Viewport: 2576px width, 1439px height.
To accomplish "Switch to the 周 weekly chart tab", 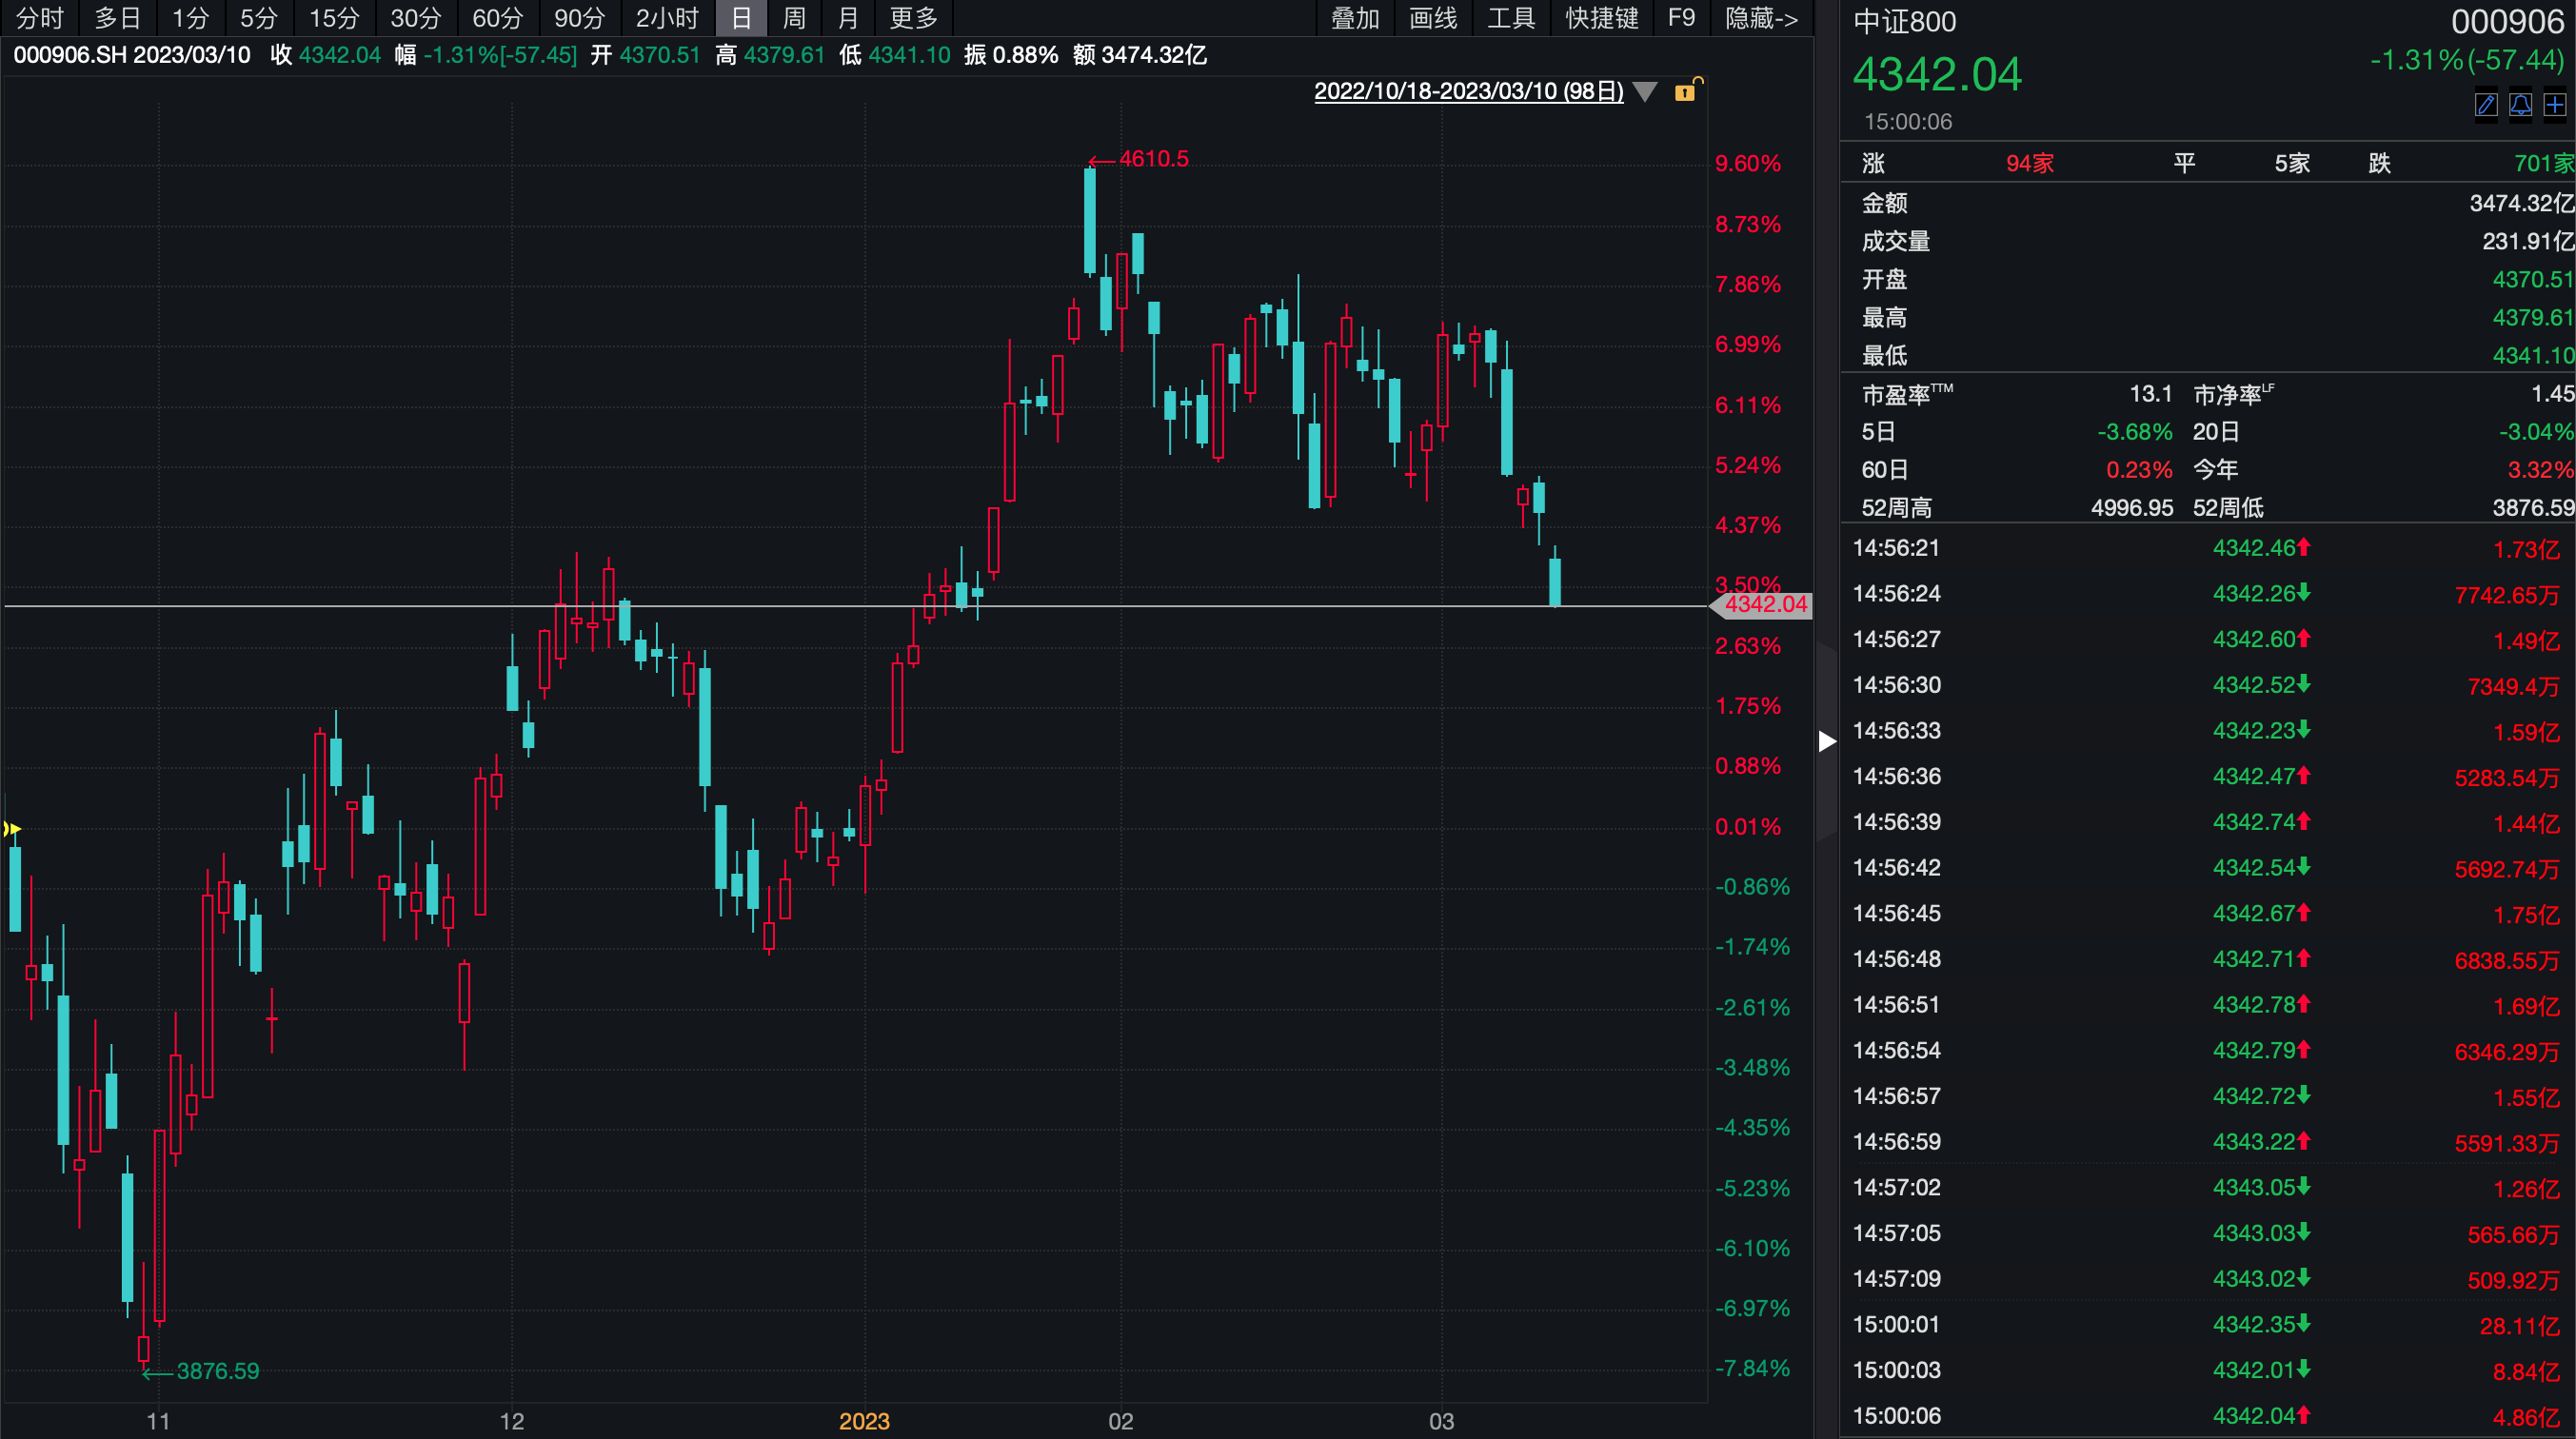I will tap(794, 18).
